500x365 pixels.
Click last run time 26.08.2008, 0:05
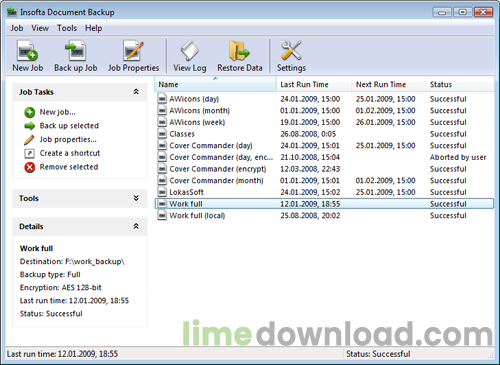(x=308, y=134)
